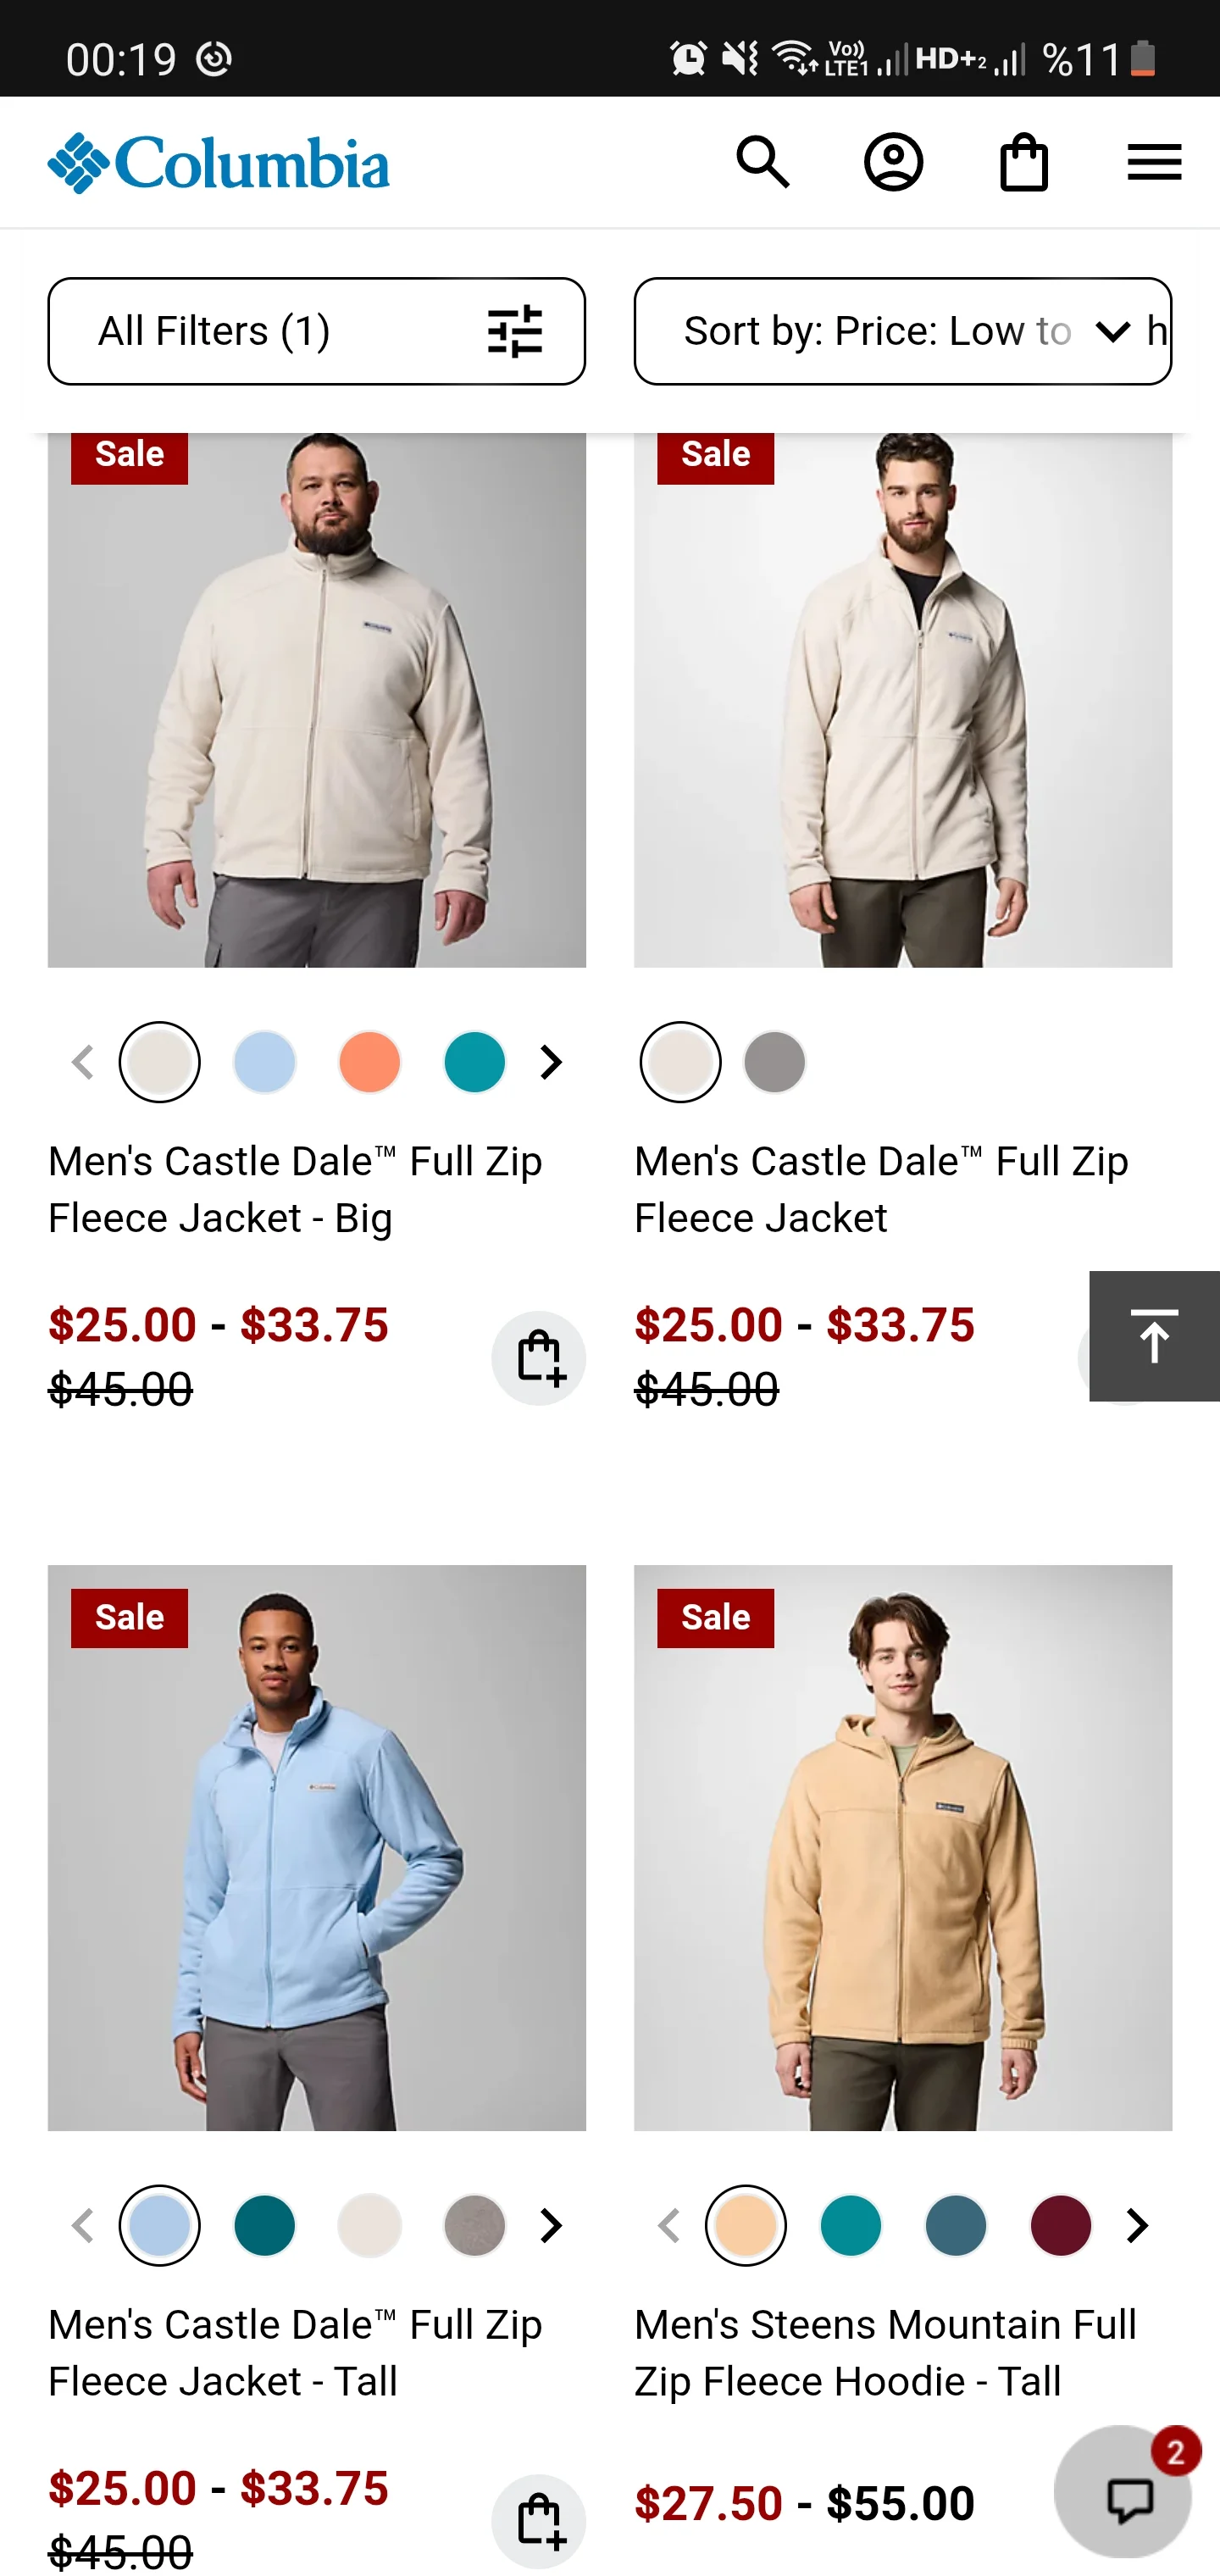Select burgundy swatch on Steens Mountain hoodie

coord(1060,2226)
